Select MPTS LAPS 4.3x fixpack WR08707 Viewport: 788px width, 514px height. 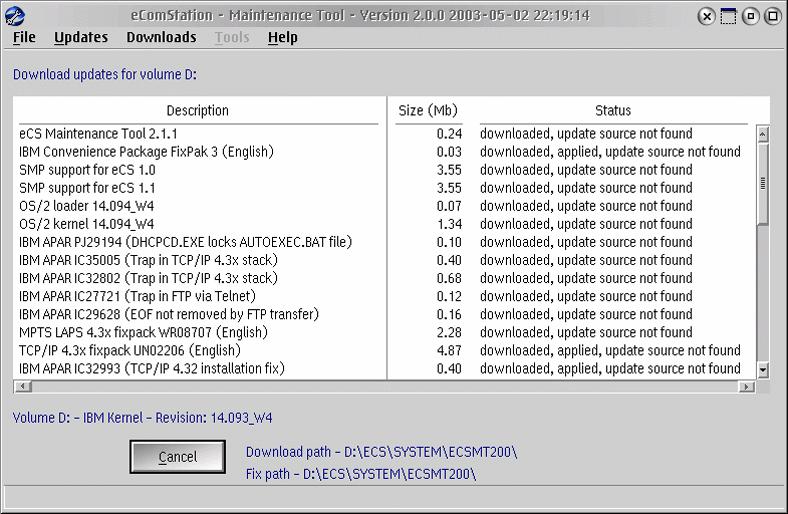(143, 333)
